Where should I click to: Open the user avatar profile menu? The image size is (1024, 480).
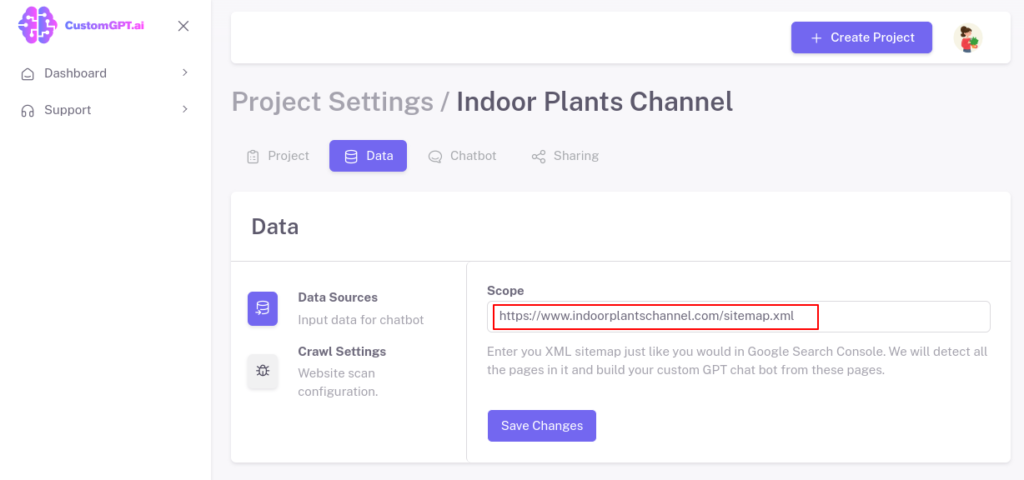click(x=968, y=38)
